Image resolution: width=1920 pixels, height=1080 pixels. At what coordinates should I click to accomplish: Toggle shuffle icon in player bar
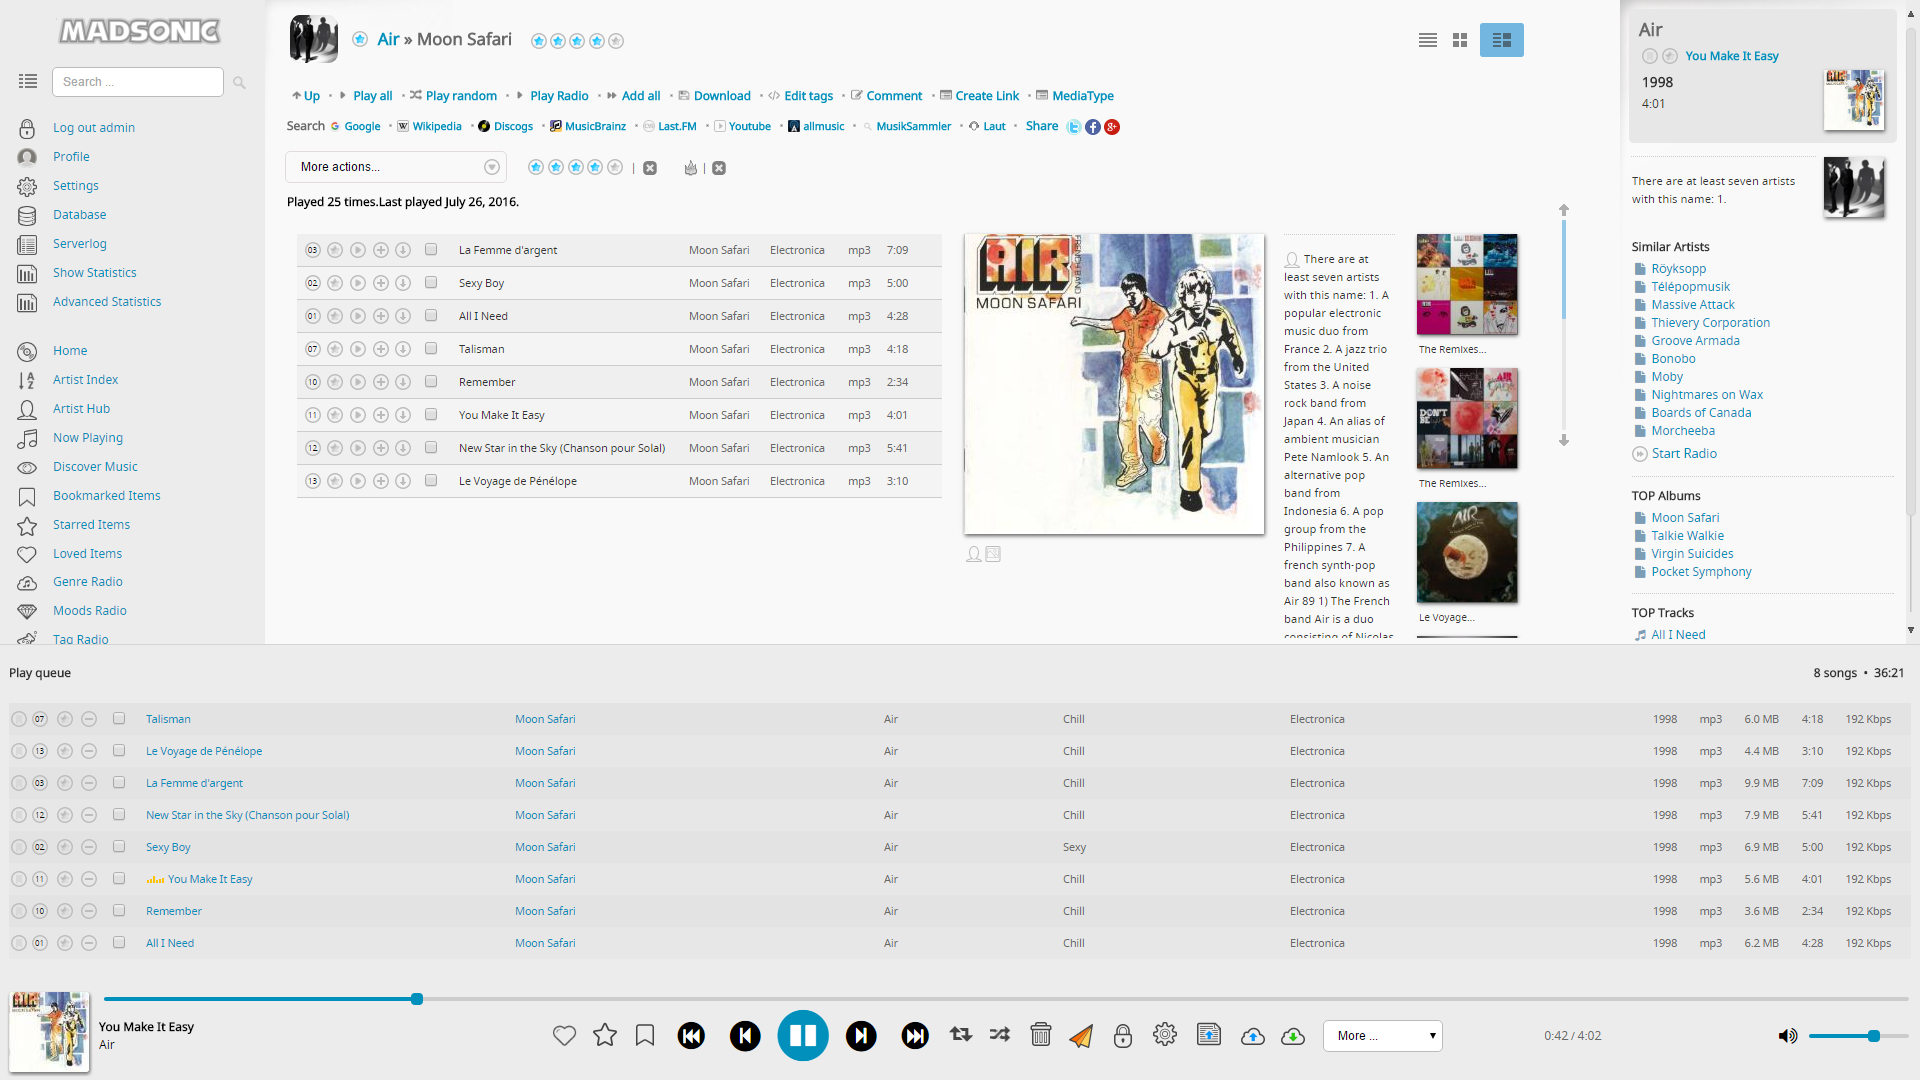[1000, 1035]
